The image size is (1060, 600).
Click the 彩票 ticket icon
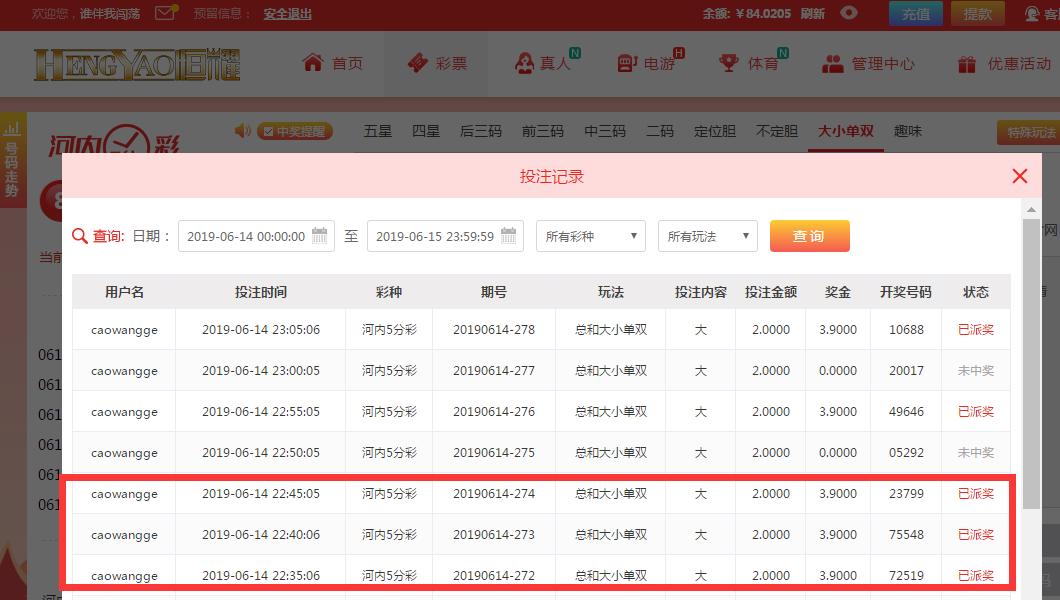click(x=418, y=63)
